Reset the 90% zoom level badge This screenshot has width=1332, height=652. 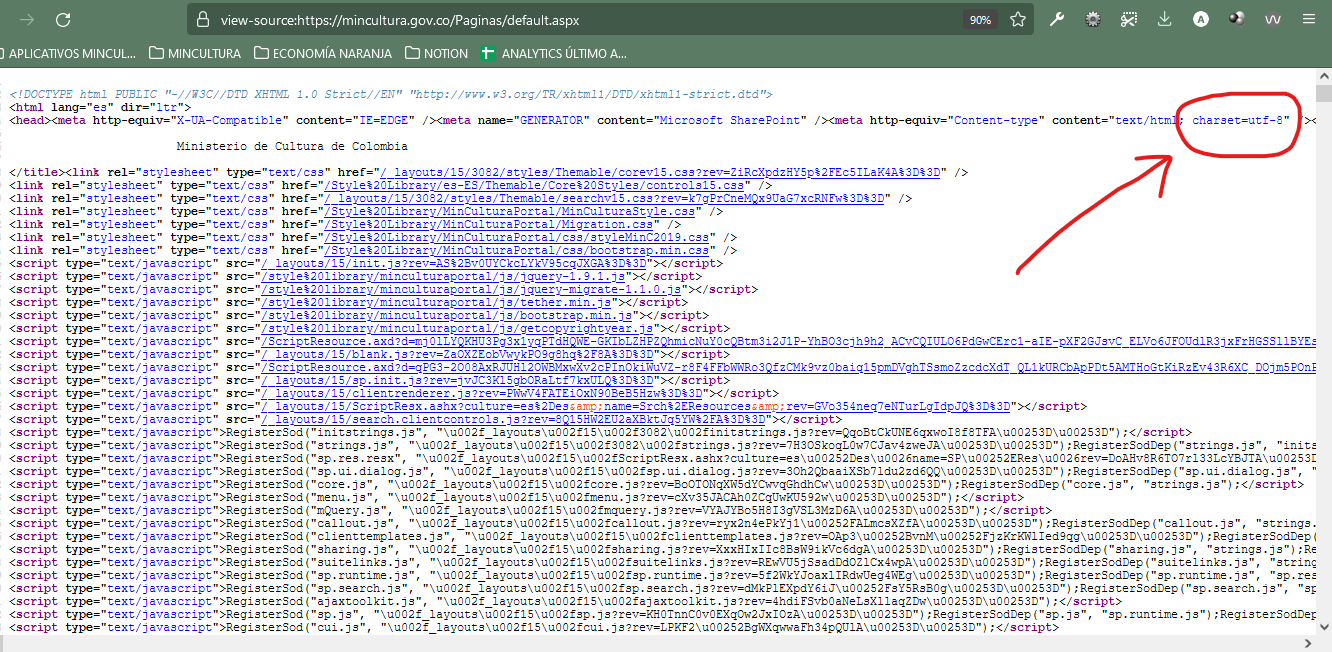point(980,20)
